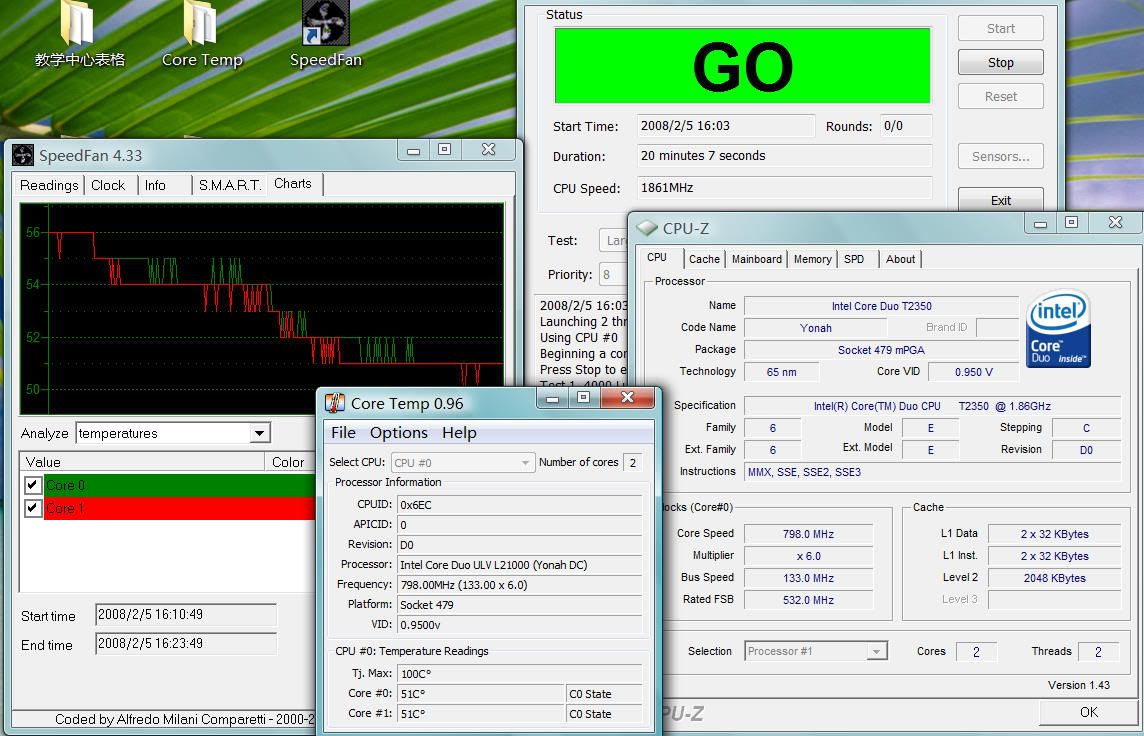1144x736 pixels.
Task: Click the SpeedFan title bar icon
Action: (23, 155)
